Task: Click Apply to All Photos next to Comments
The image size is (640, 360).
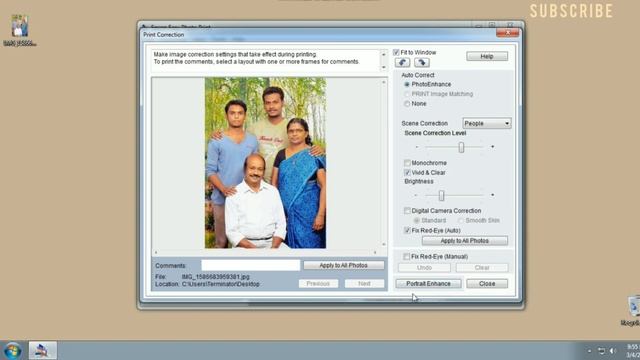Action: 343,265
